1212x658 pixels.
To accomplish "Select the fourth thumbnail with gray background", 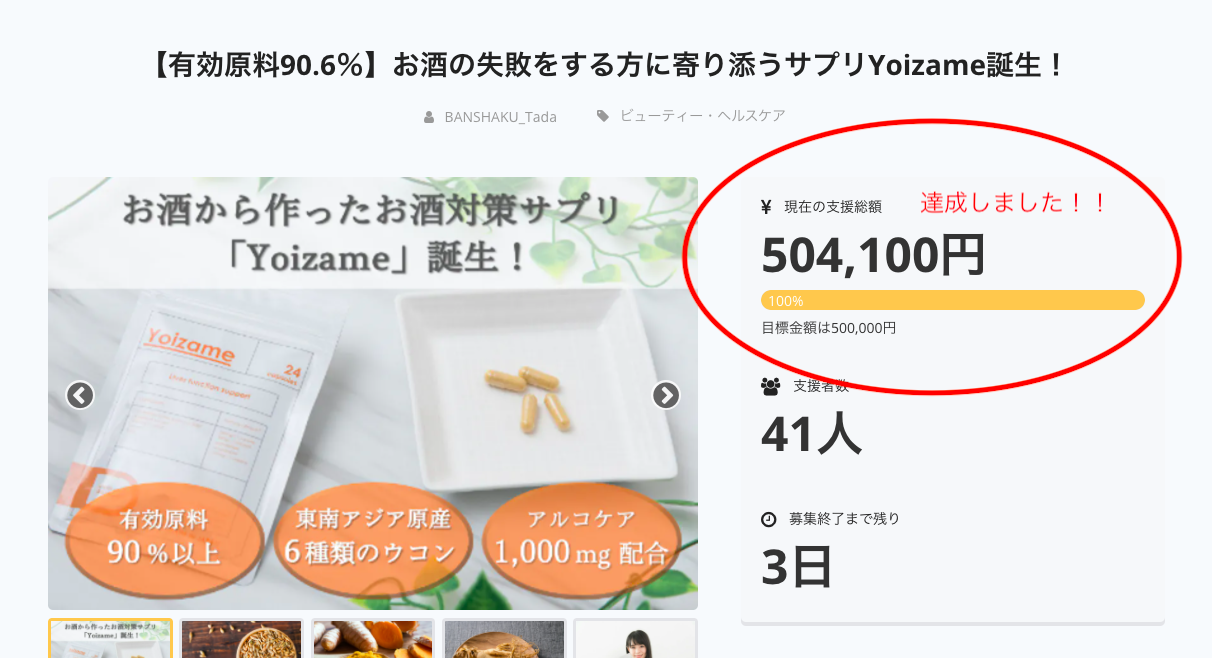I will point(504,638).
